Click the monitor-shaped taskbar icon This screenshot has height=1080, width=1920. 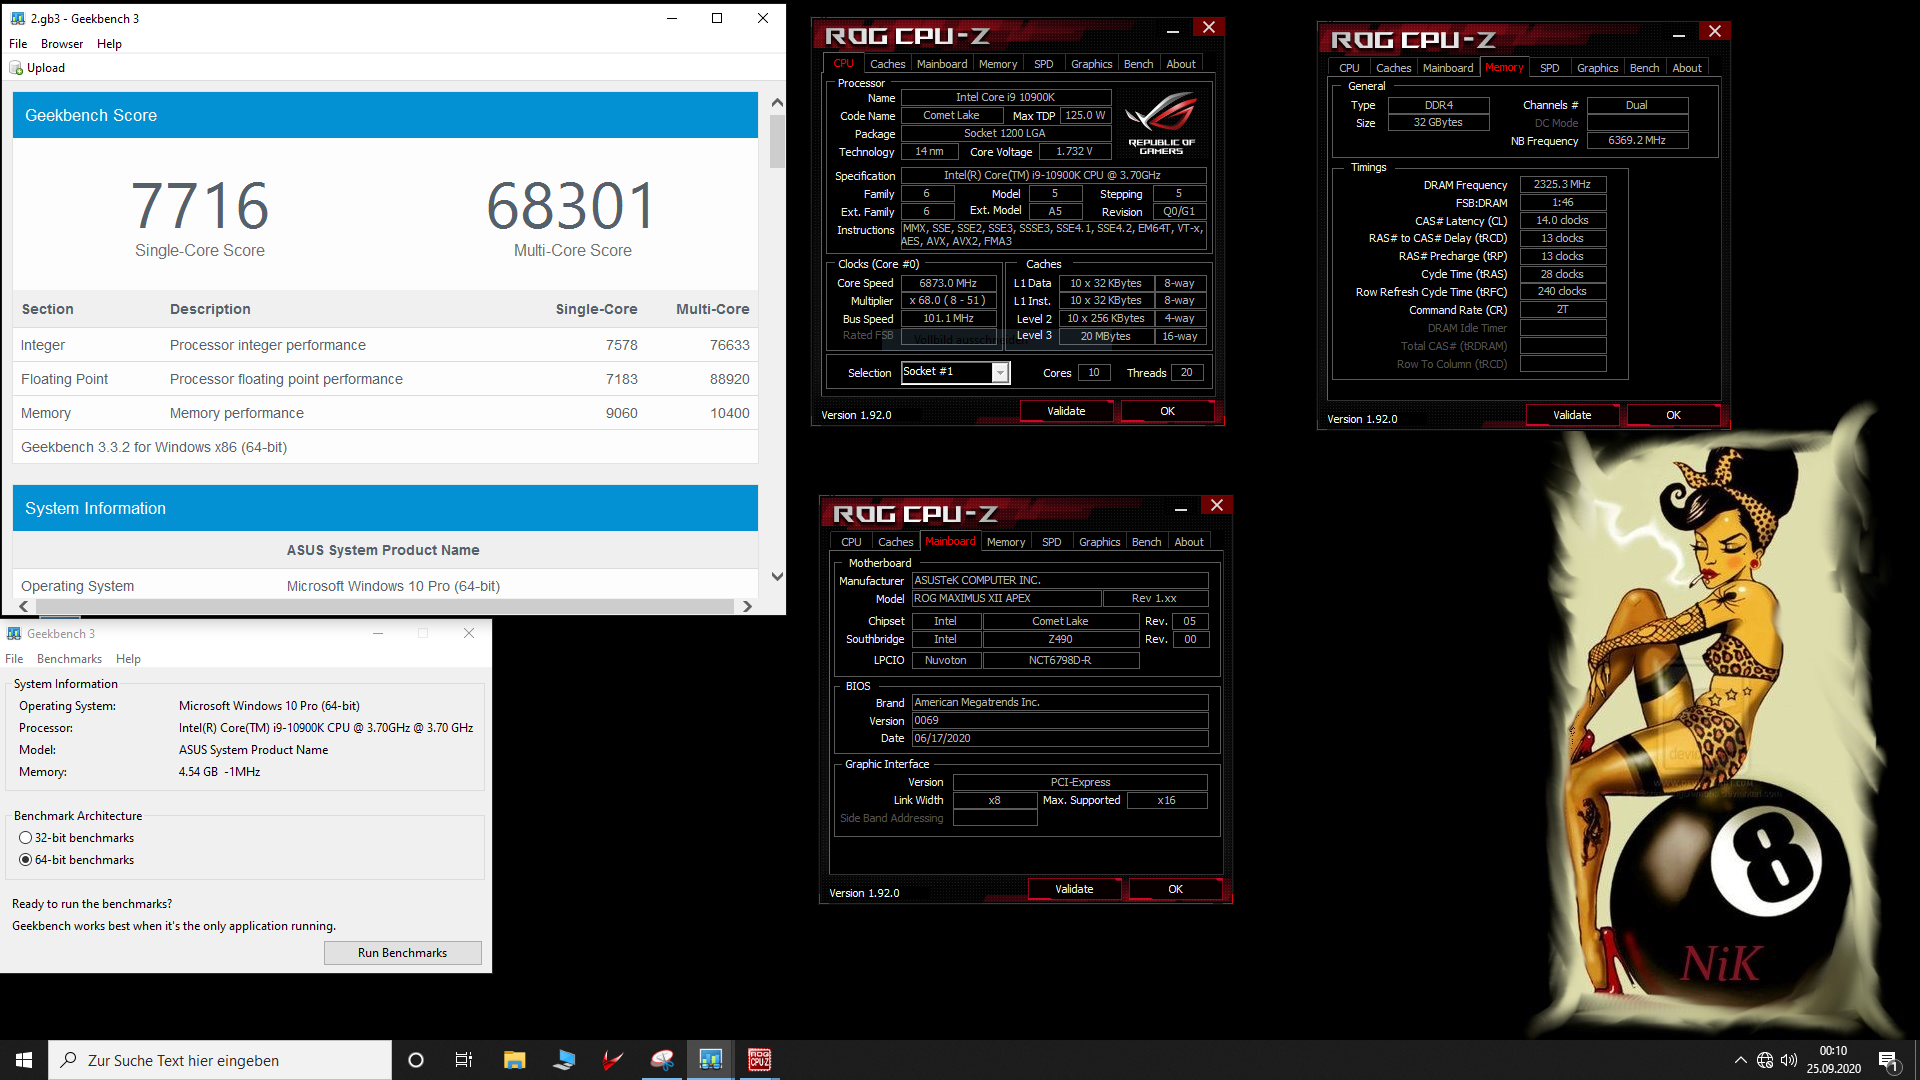564,1060
